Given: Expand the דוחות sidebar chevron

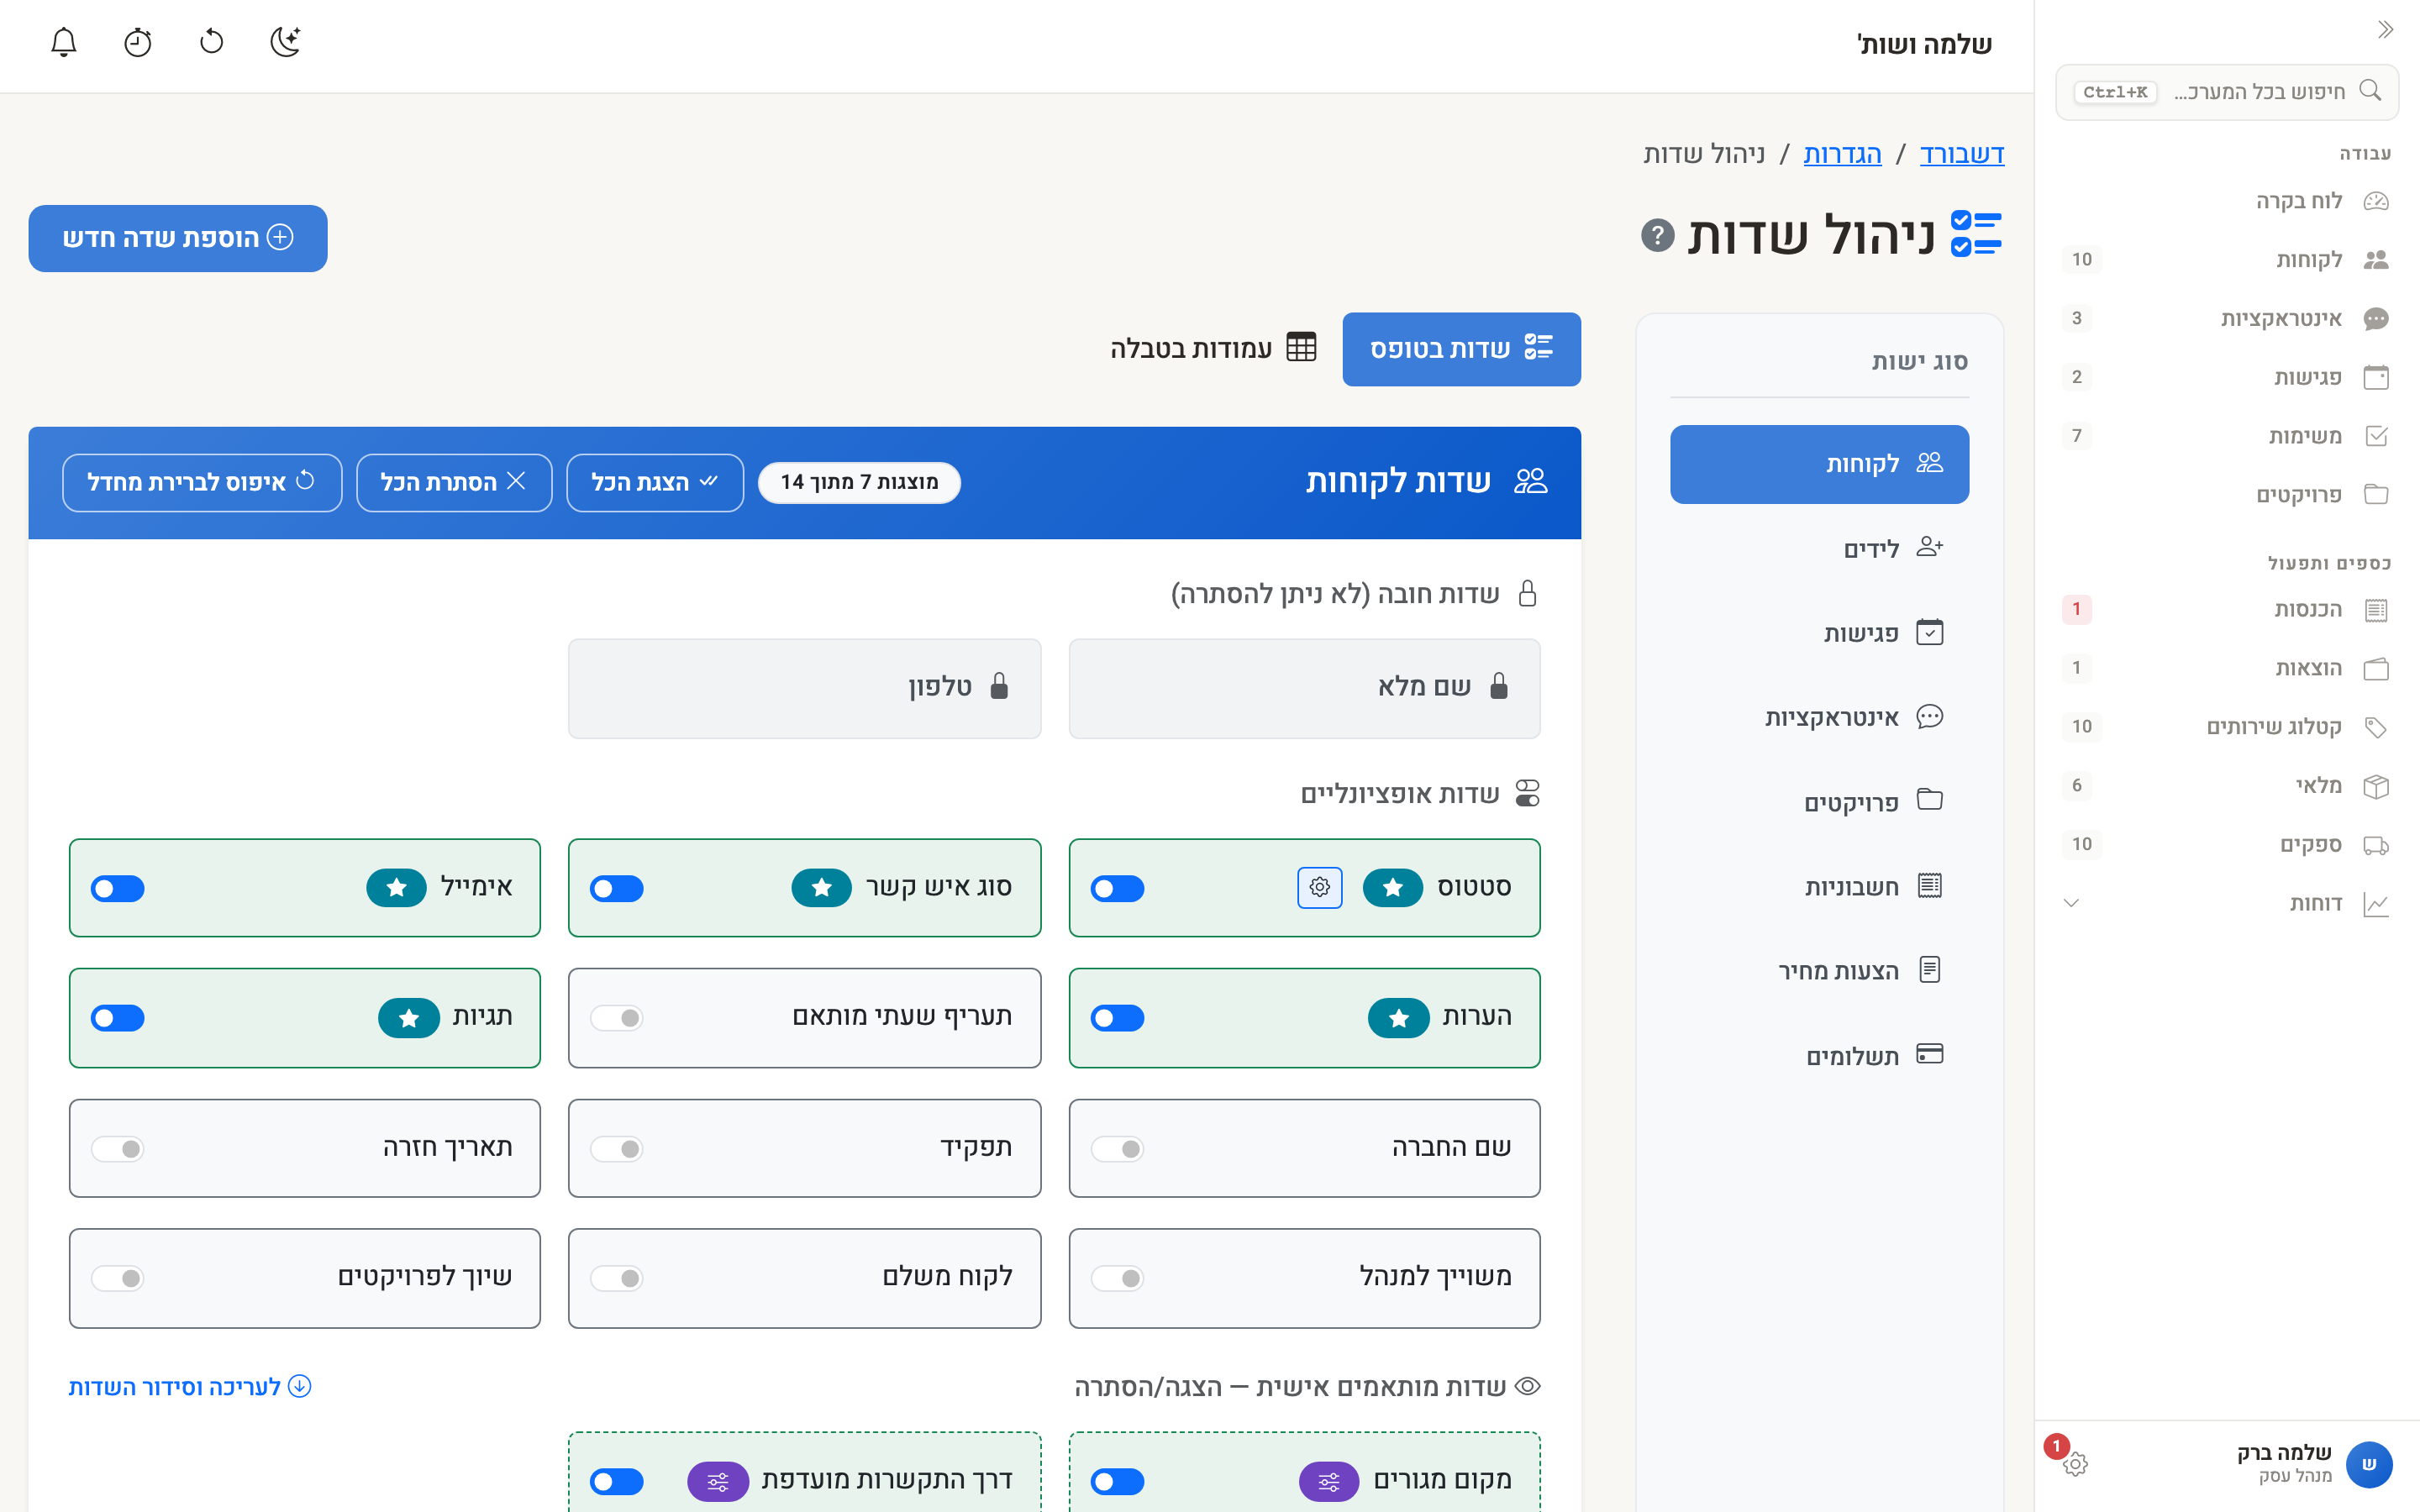Looking at the screenshot, I should 2071,903.
